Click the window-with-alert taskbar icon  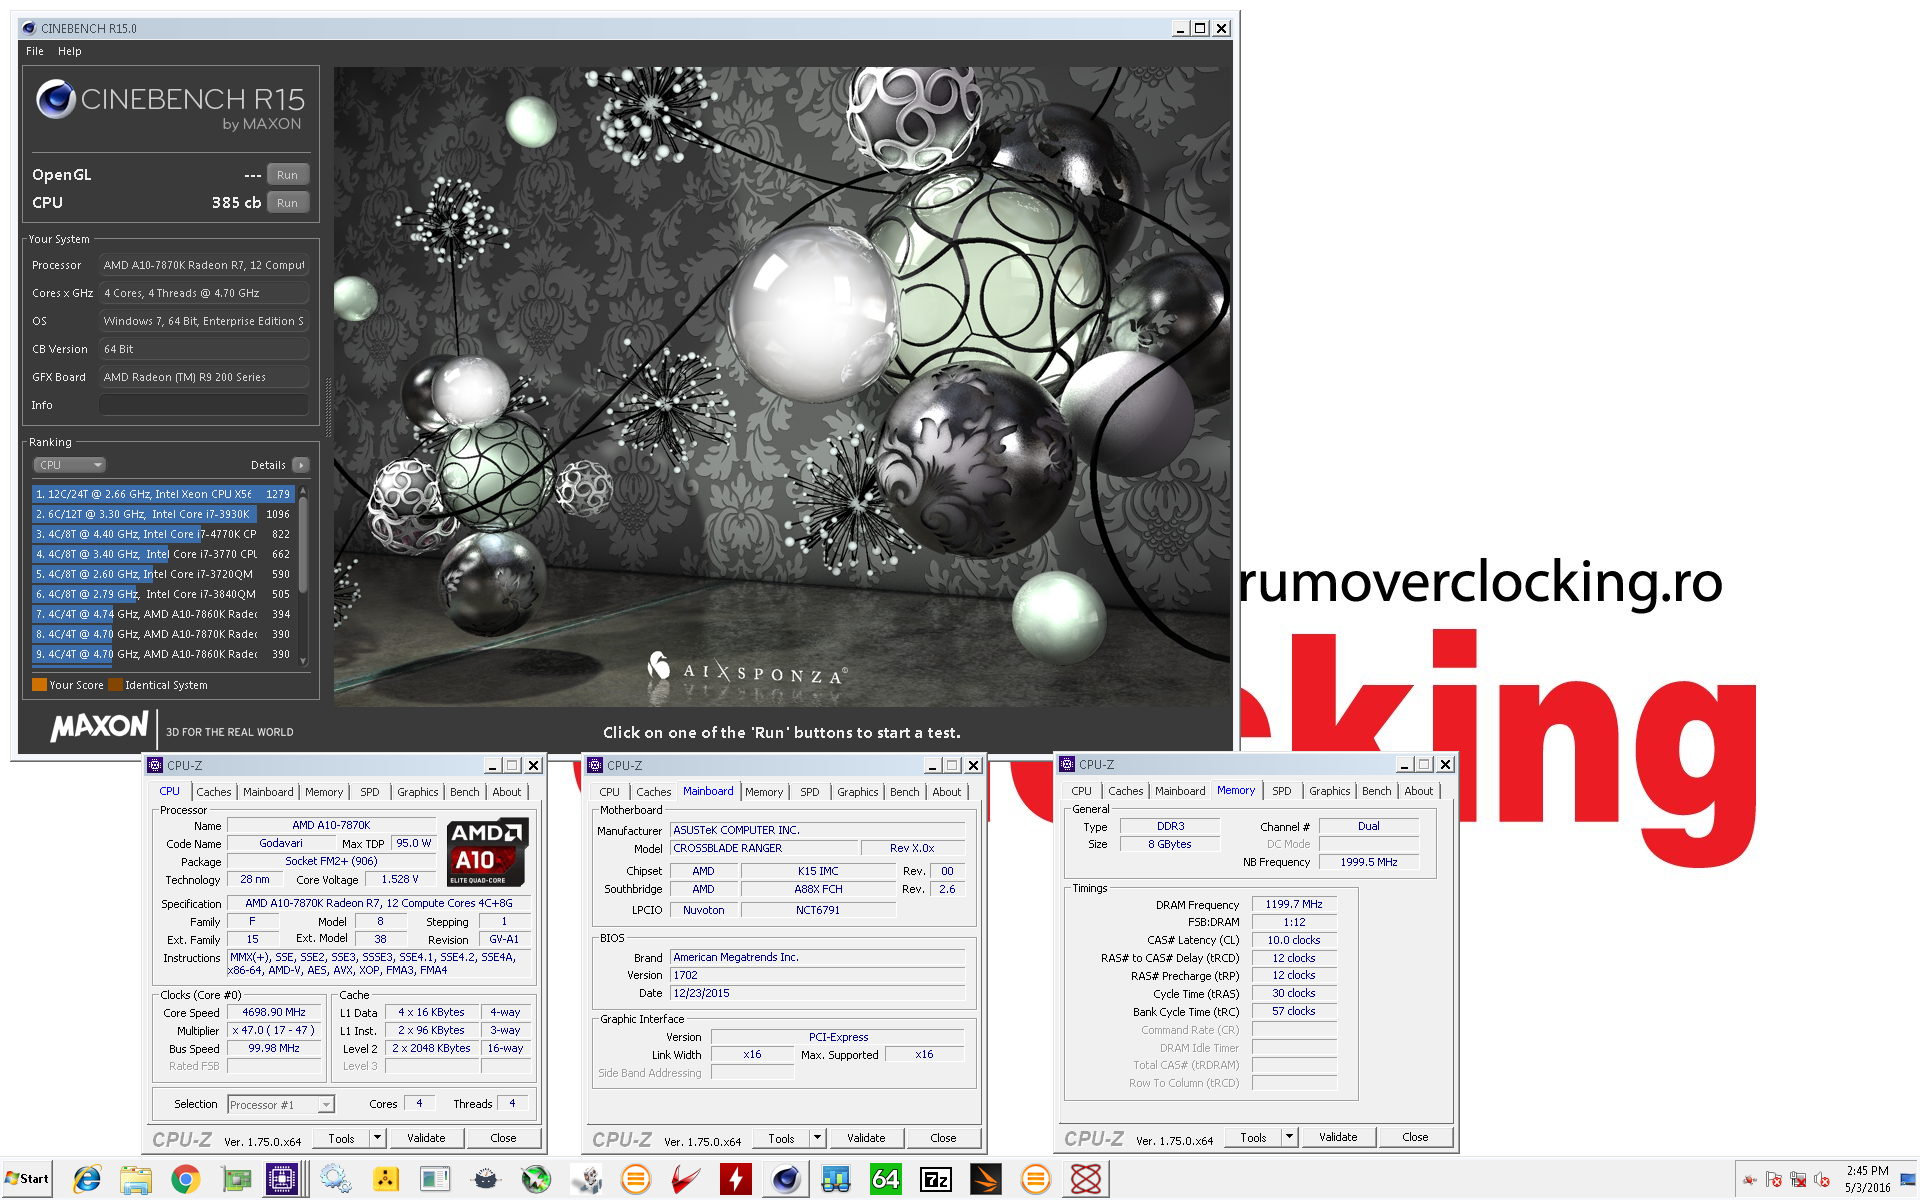[x=435, y=1180]
